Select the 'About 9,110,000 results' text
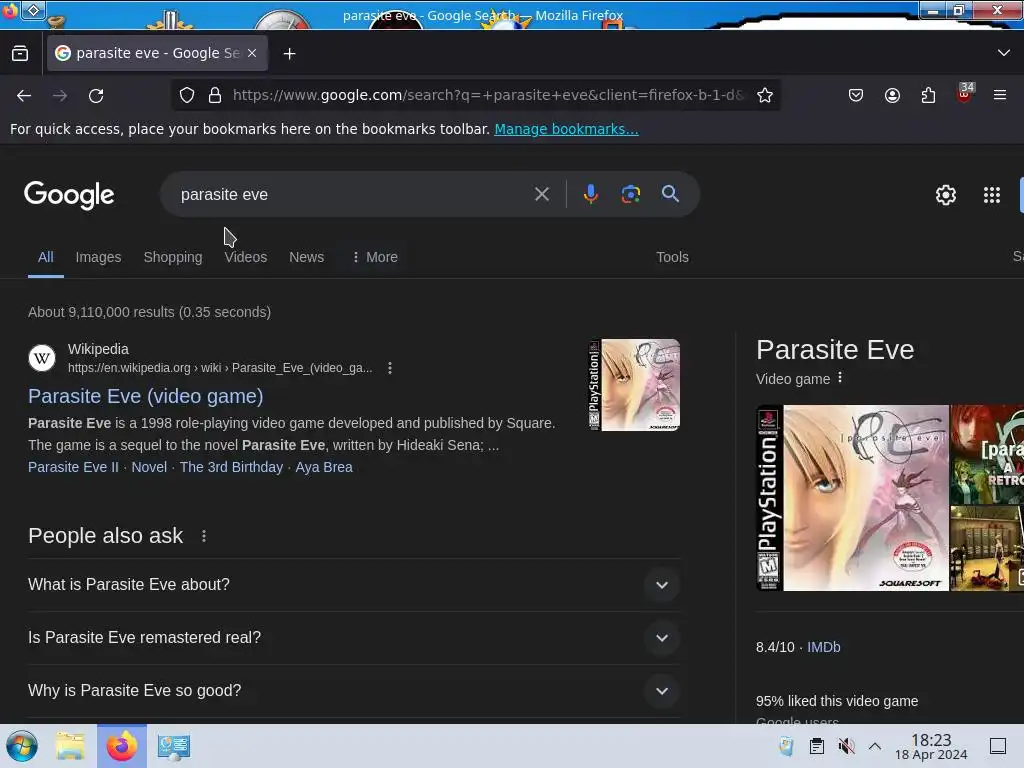Viewport: 1024px width, 768px height. click(101, 312)
